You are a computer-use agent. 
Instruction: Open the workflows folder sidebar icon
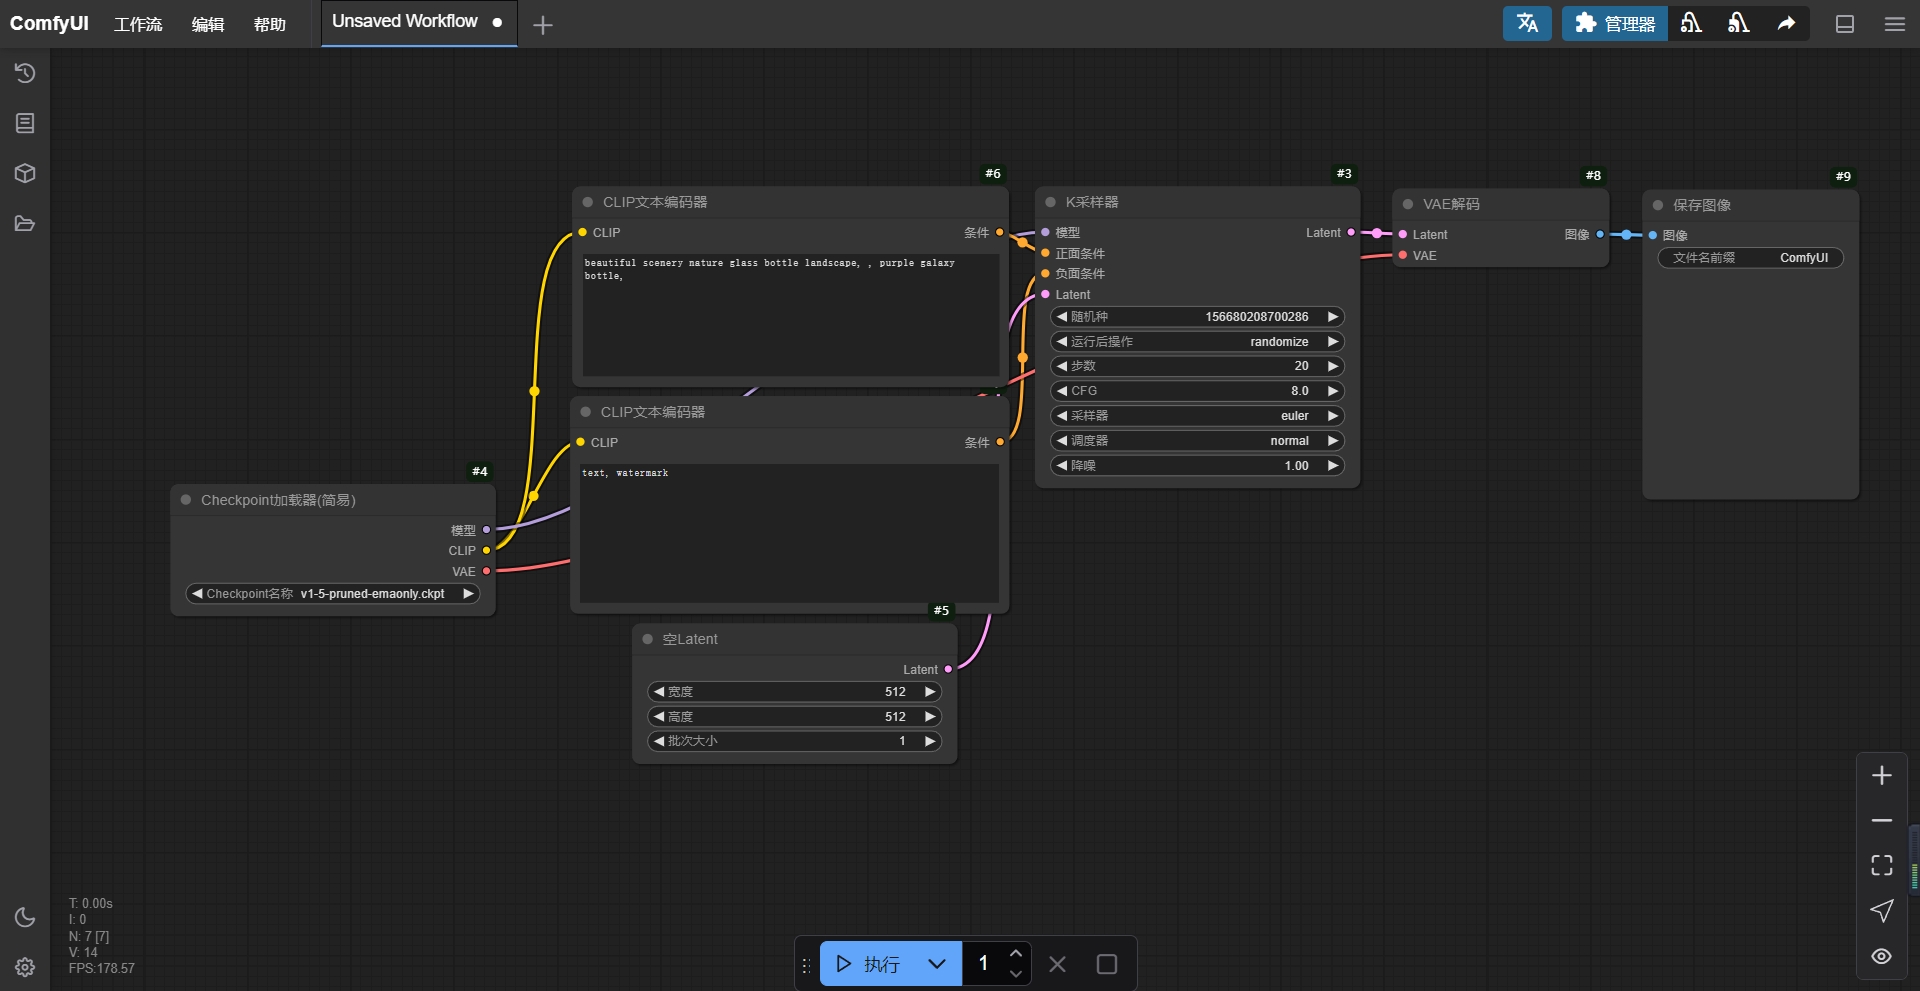point(25,223)
